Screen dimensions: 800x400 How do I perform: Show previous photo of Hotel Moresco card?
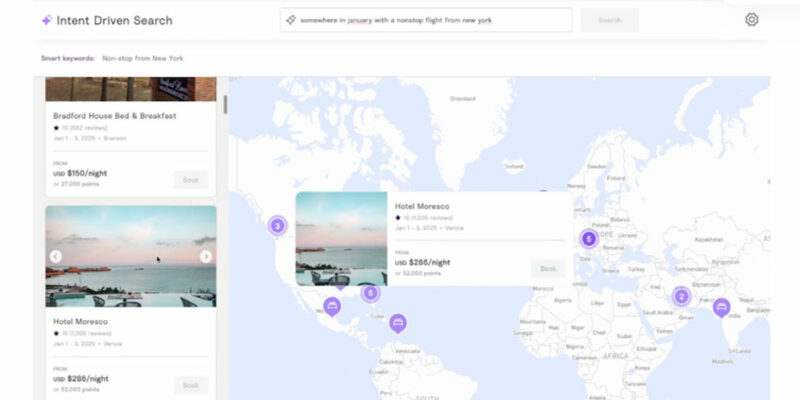(56, 257)
